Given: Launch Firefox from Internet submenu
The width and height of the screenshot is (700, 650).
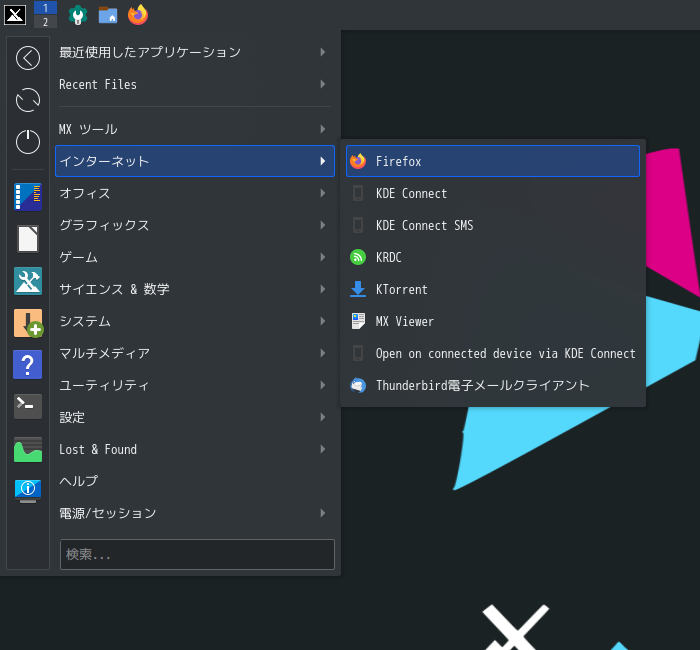Looking at the screenshot, I should coord(493,161).
